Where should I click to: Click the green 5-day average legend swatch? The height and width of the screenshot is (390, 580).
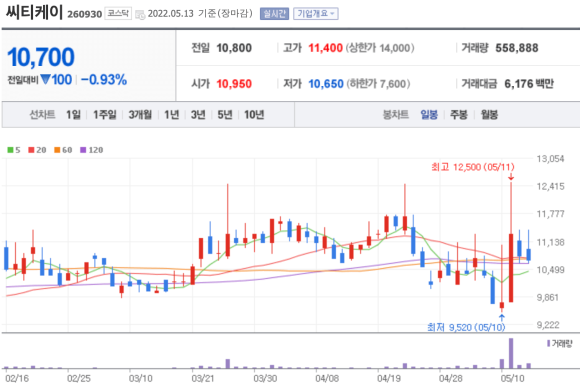coord(10,150)
